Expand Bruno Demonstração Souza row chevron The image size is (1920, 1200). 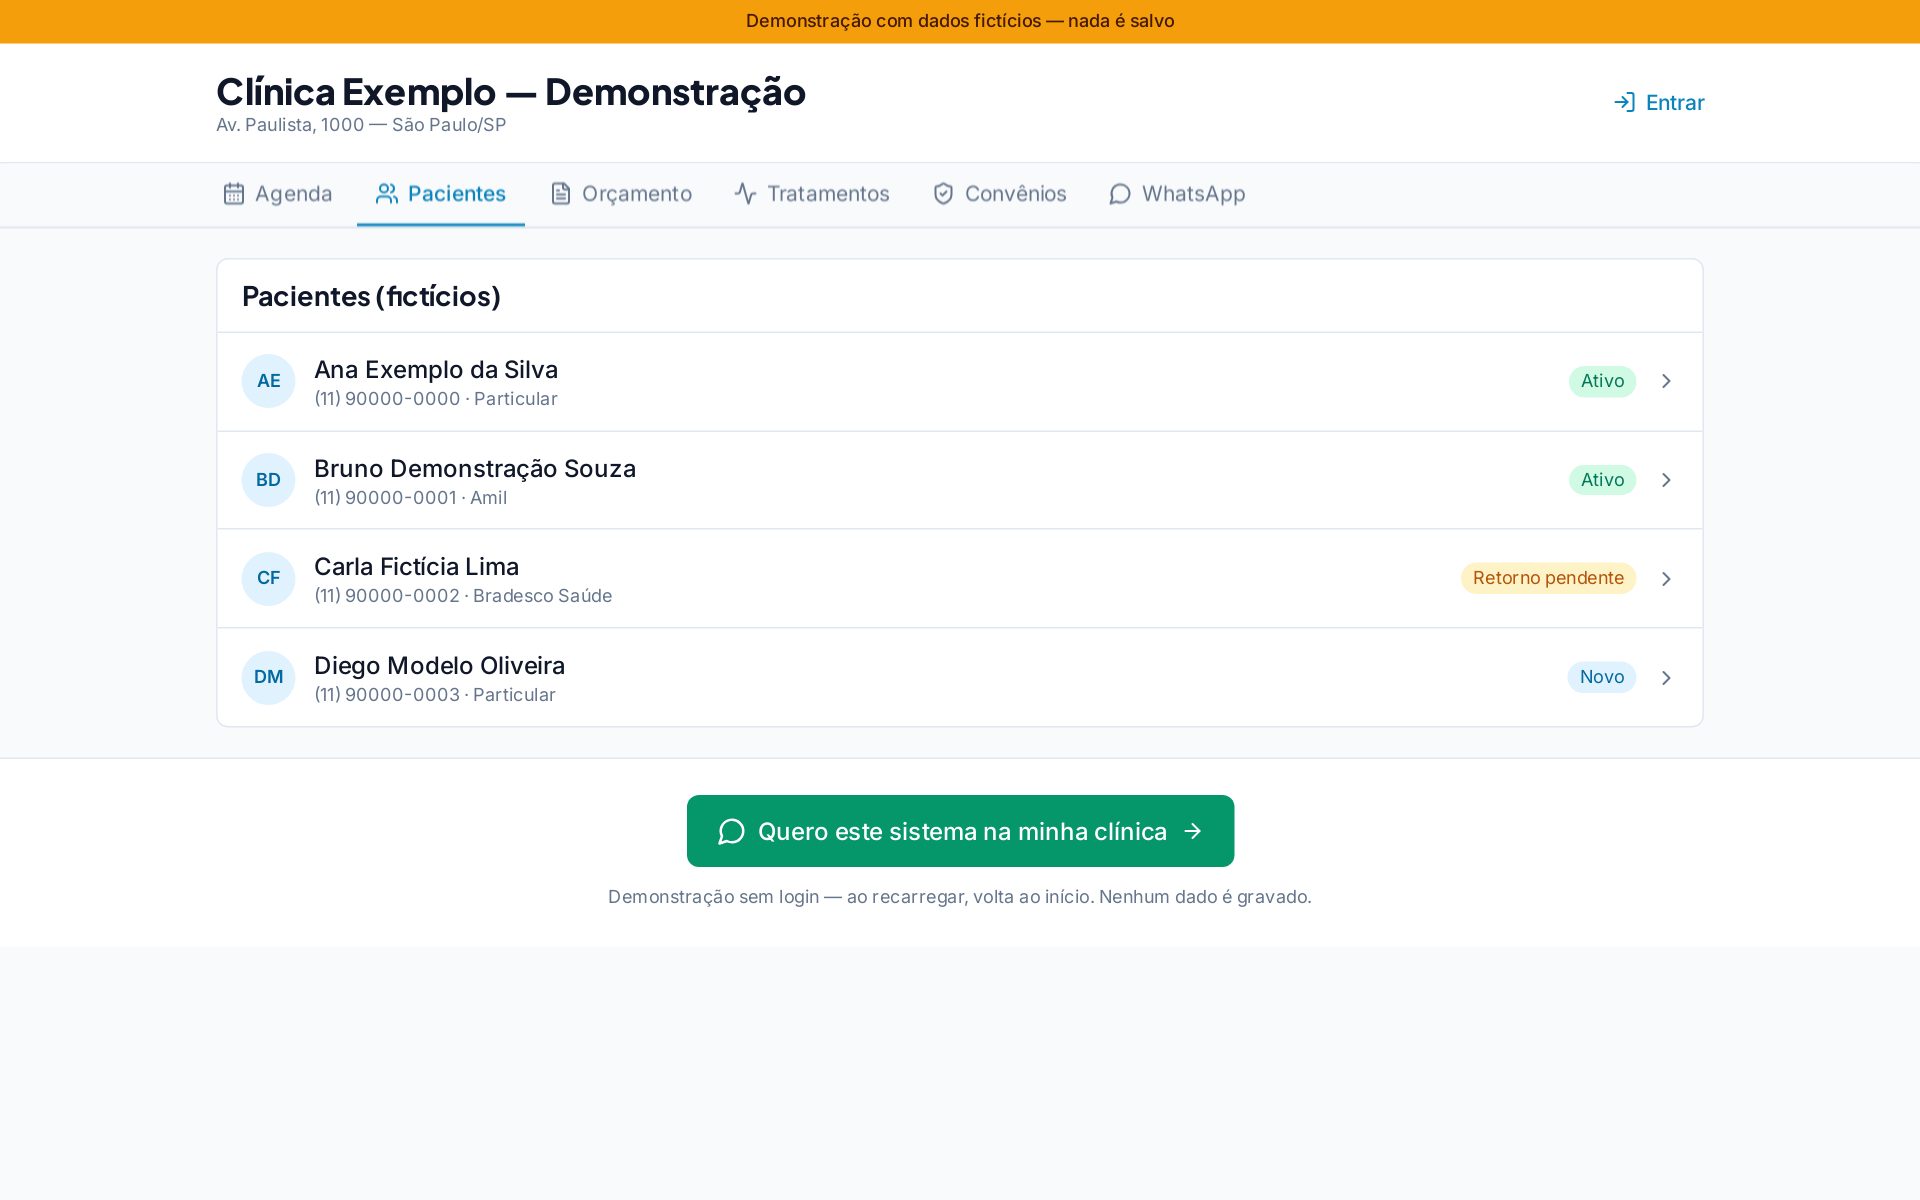coord(1666,480)
